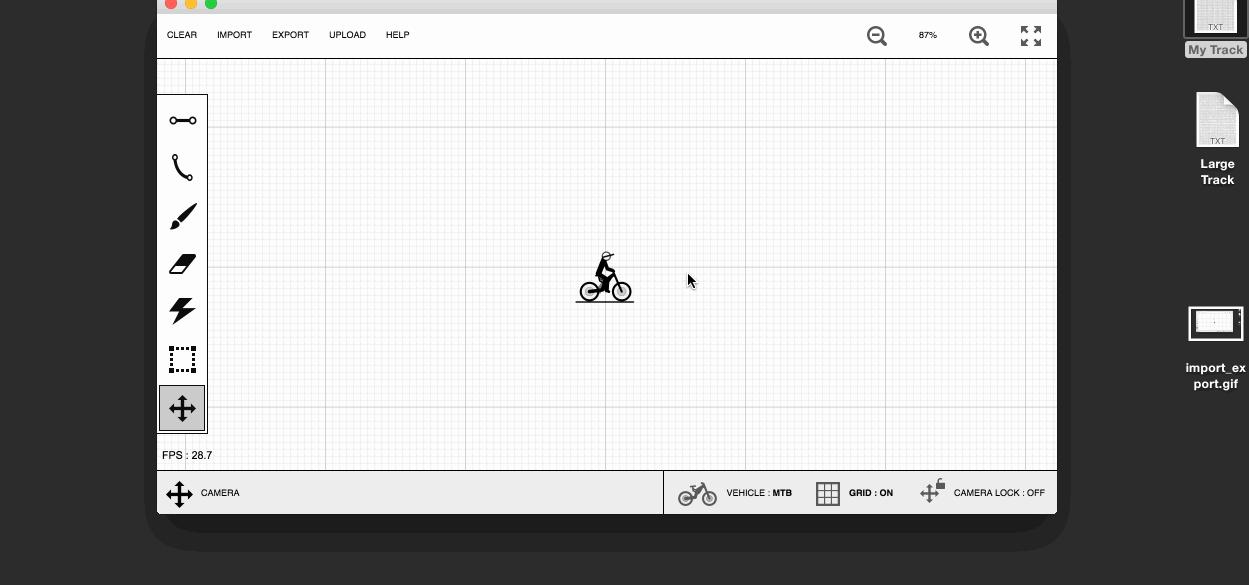Screen dimensions: 1249x585
Task: Zoom in with the plus magnifier
Action: click(x=979, y=36)
